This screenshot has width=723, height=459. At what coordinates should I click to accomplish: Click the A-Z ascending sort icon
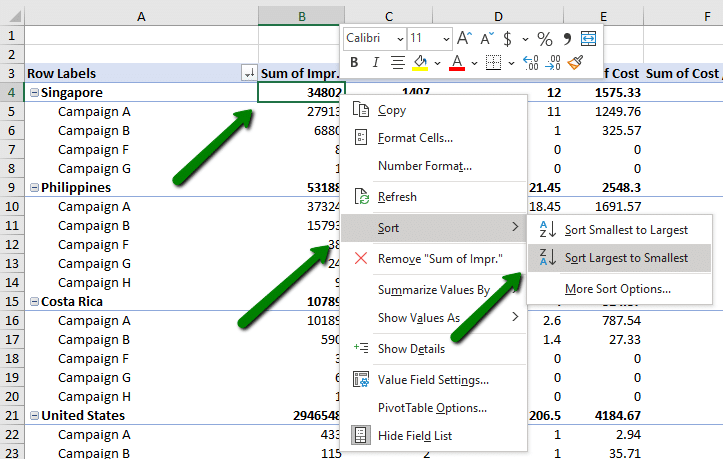click(x=548, y=229)
